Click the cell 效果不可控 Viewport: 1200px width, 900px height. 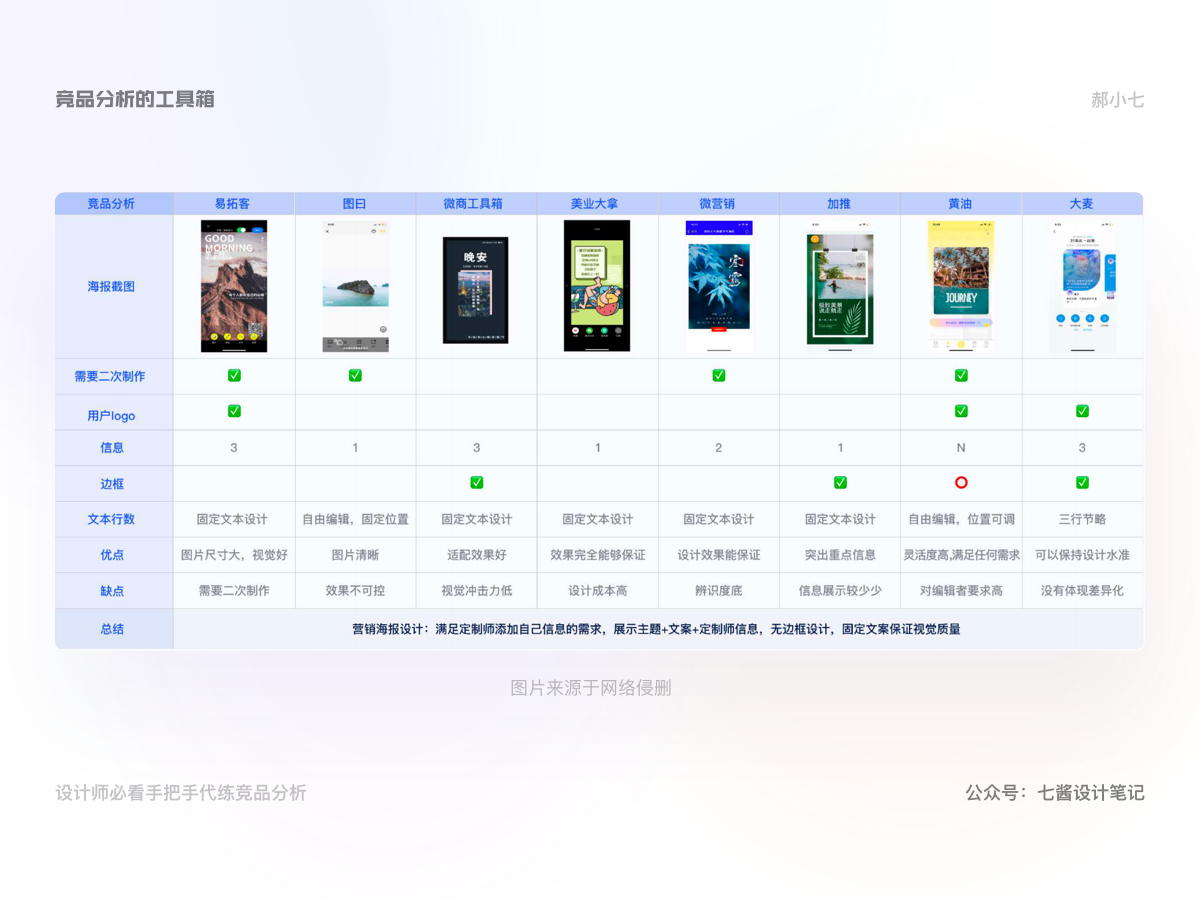(355, 590)
